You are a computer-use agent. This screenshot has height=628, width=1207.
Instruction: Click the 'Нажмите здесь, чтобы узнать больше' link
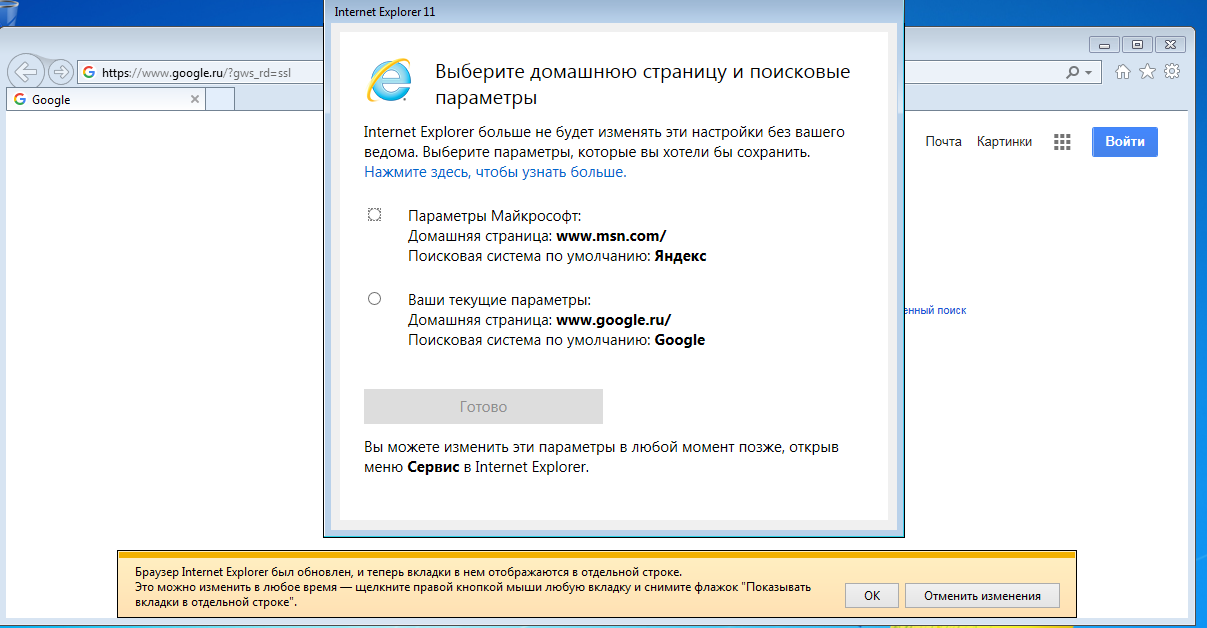coord(495,172)
